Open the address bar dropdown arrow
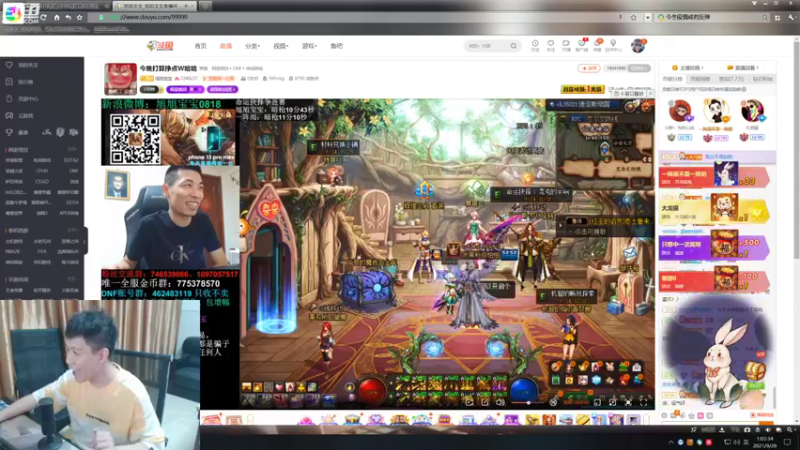Image resolution: width=800 pixels, height=450 pixels. pyautogui.click(x=647, y=17)
